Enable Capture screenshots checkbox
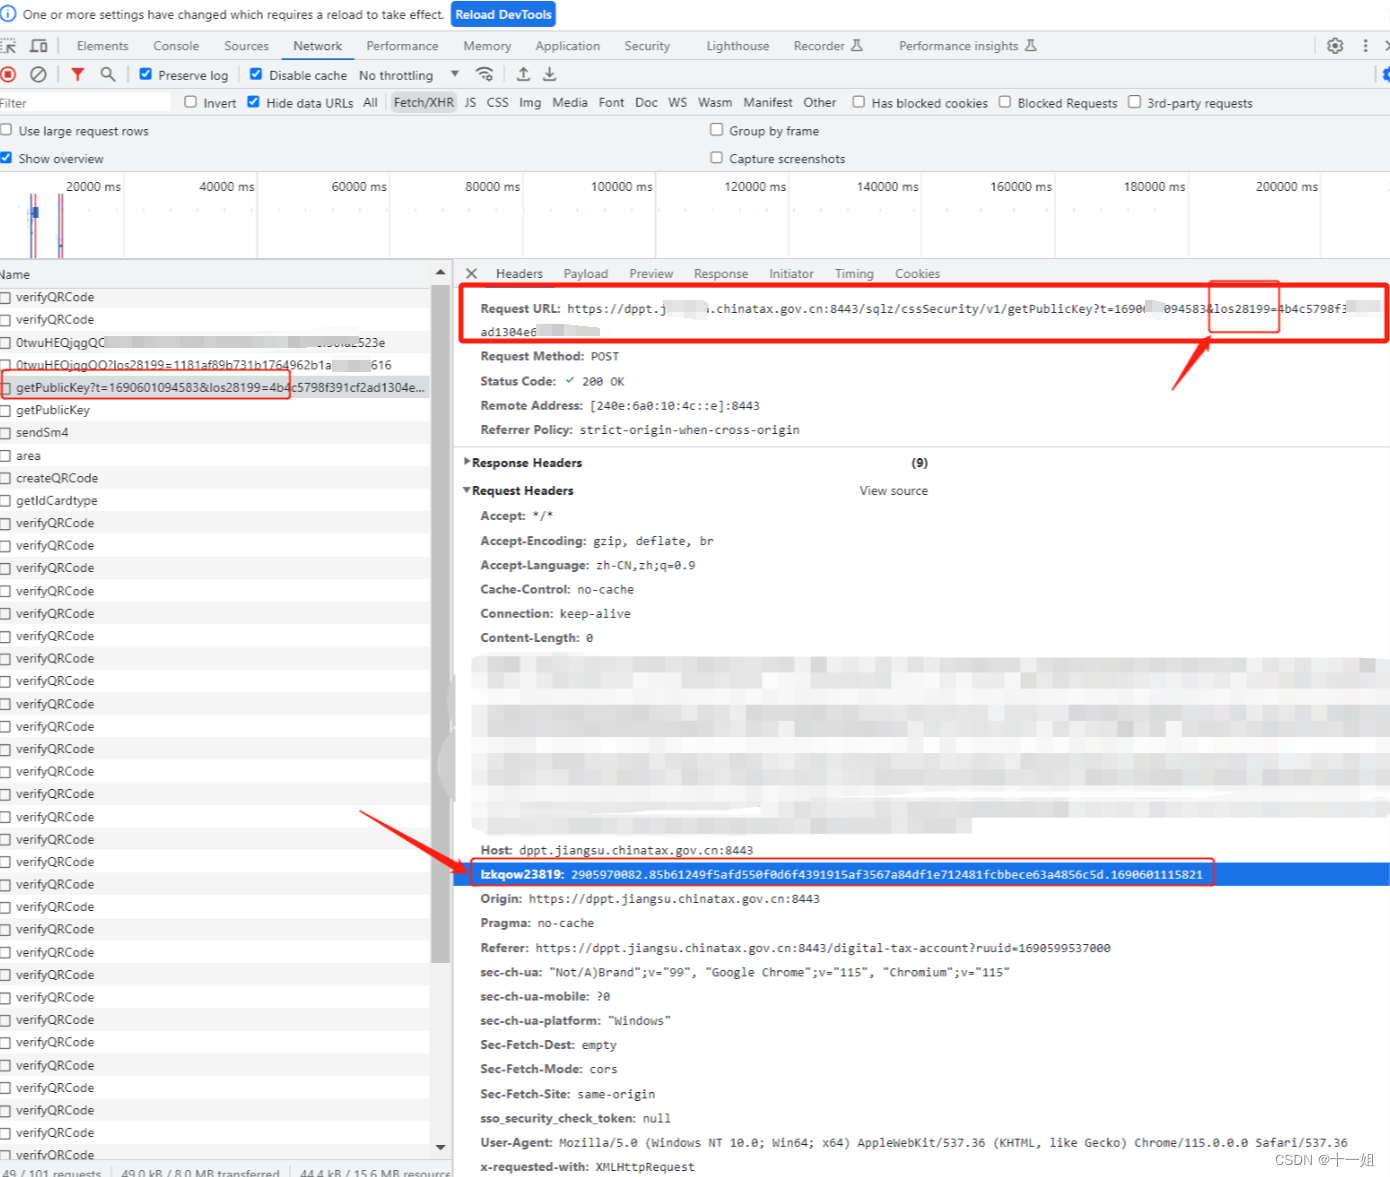This screenshot has height=1177, width=1390. [716, 158]
